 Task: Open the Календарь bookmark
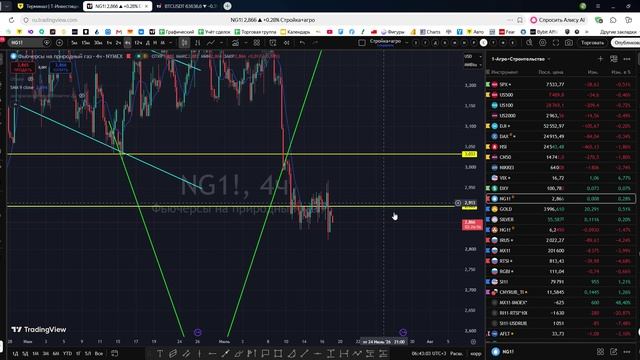pos(295,31)
